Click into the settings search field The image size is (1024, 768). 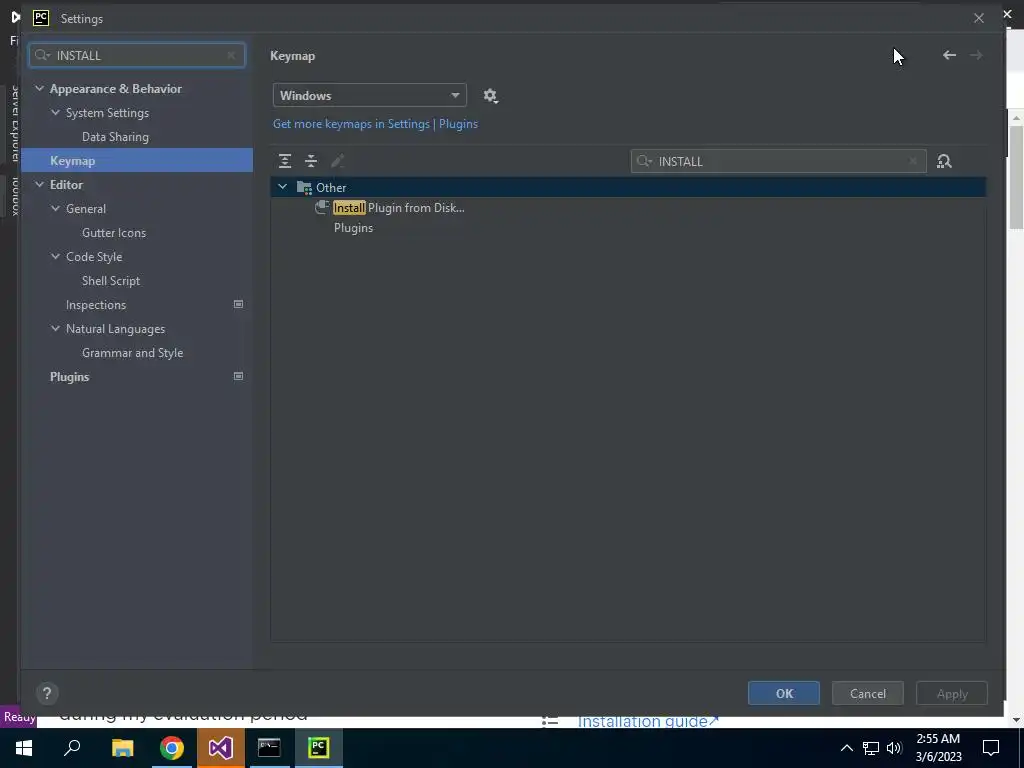[136, 56]
